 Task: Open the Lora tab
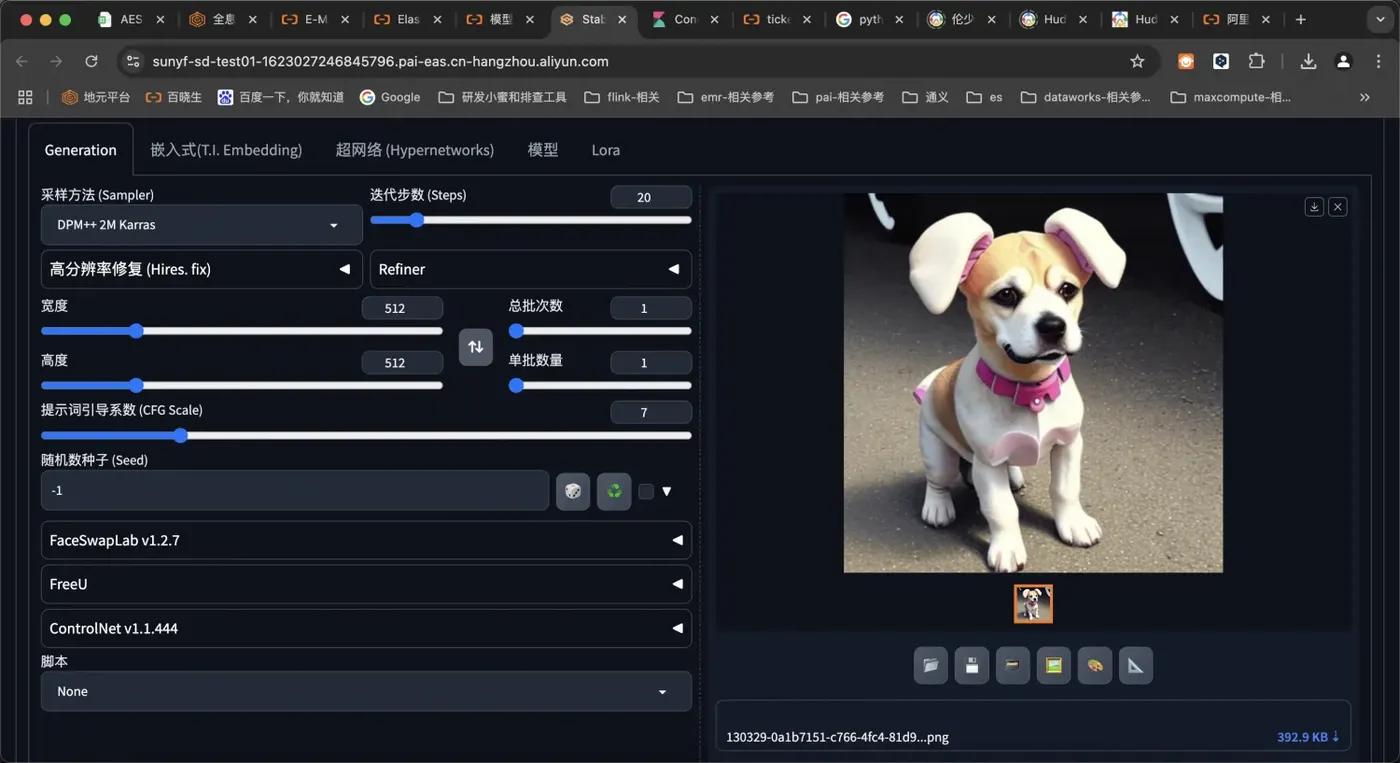click(x=606, y=150)
